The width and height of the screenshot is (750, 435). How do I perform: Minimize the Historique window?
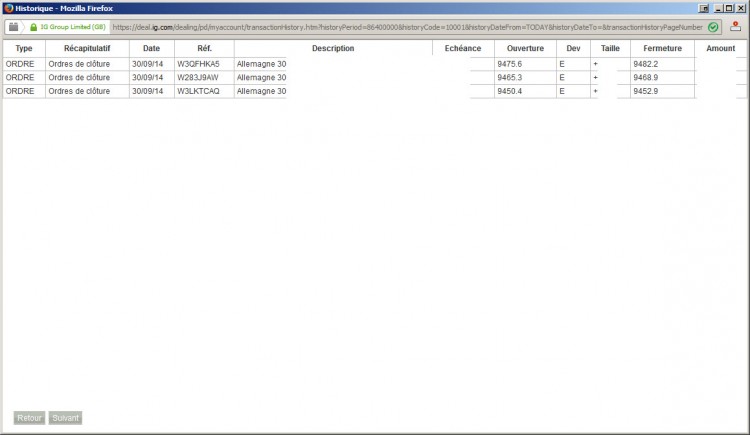pos(718,8)
